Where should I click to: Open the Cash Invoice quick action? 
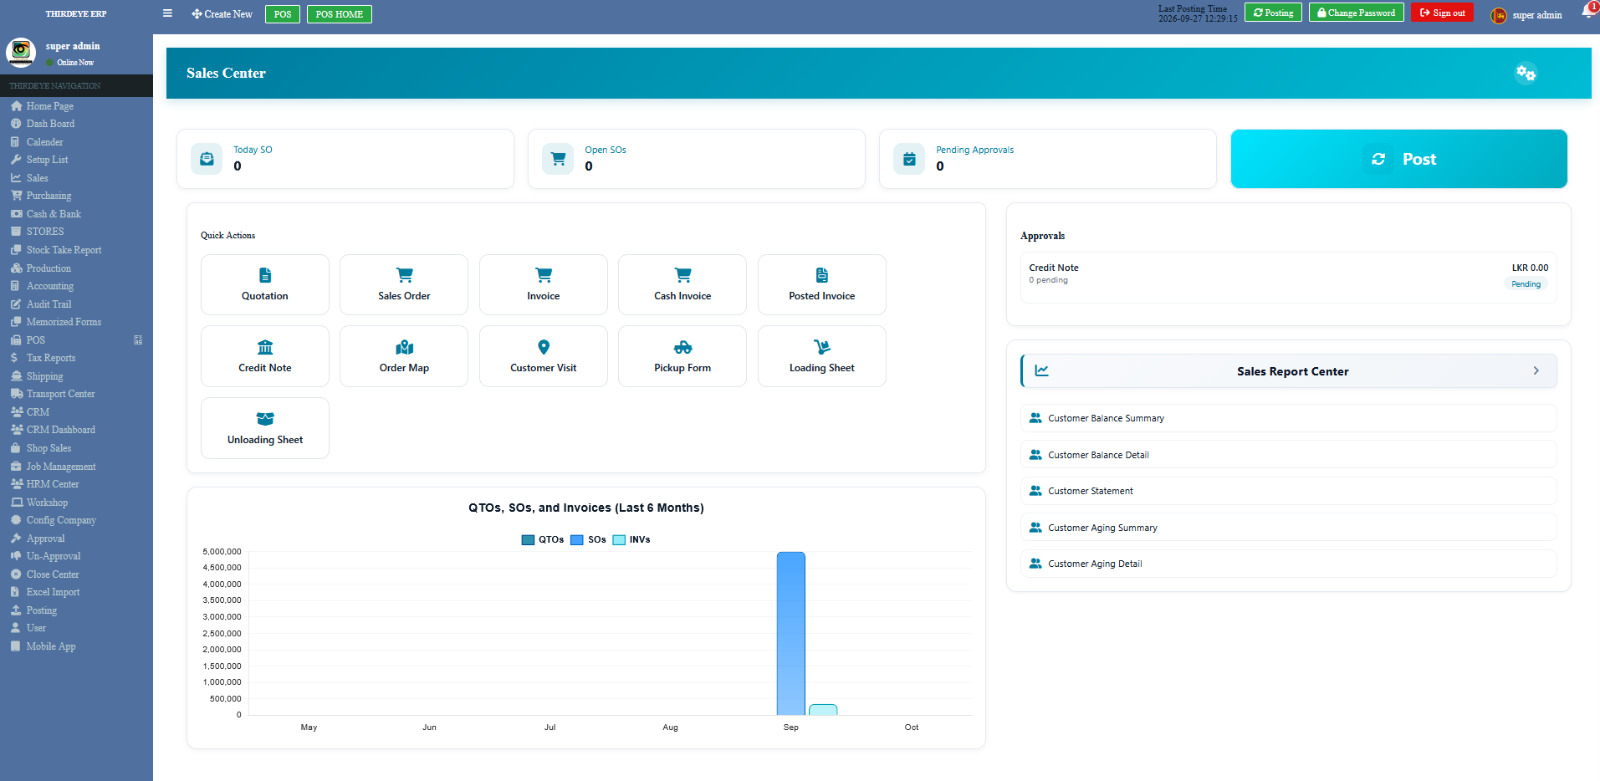tap(683, 285)
